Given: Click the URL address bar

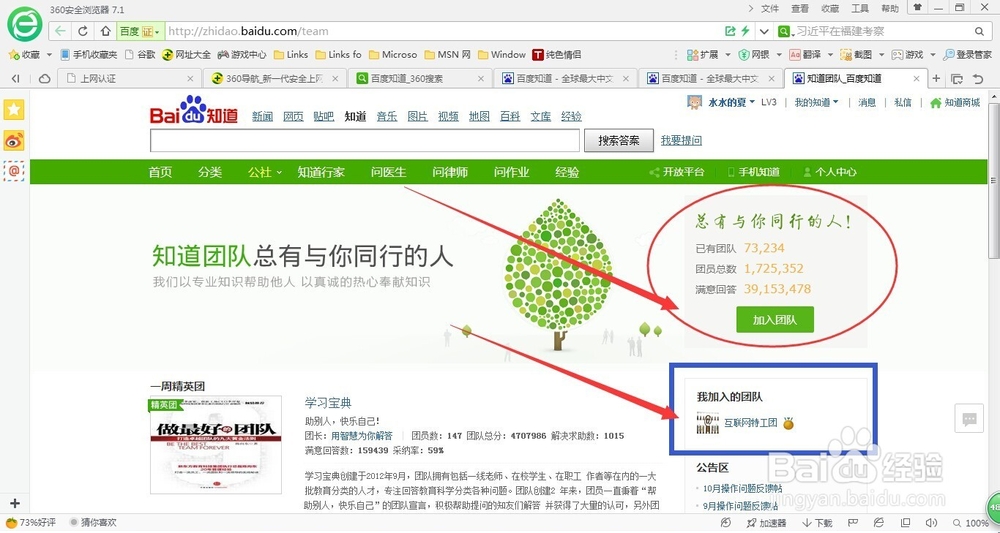Looking at the screenshot, I should [443, 31].
